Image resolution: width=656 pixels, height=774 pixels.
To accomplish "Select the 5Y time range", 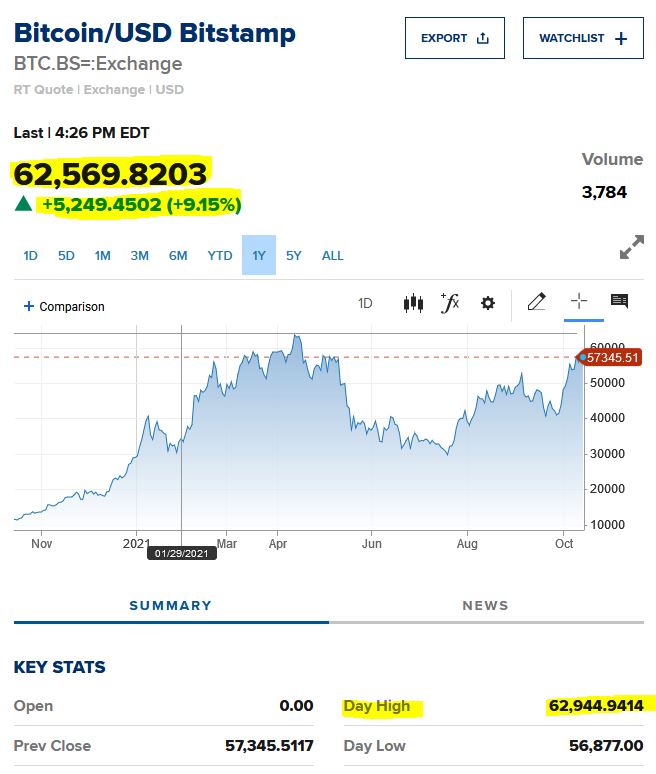I will [x=293, y=256].
